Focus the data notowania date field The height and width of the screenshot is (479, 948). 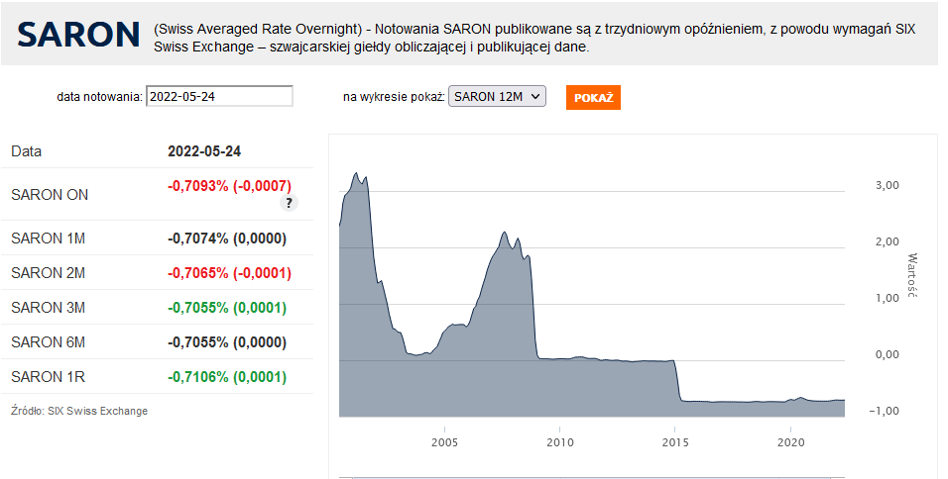click(x=219, y=97)
